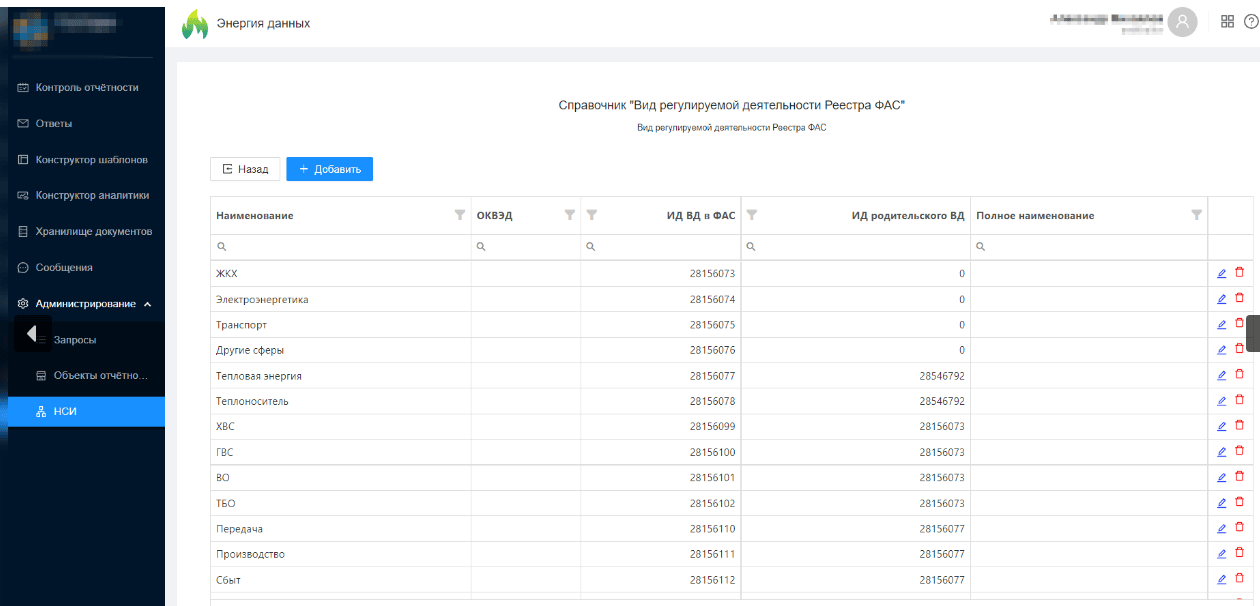Image resolution: width=1260 pixels, height=606 pixels.
Task: Click the edit pencil icon for ЖКХ row
Action: [1221, 273]
